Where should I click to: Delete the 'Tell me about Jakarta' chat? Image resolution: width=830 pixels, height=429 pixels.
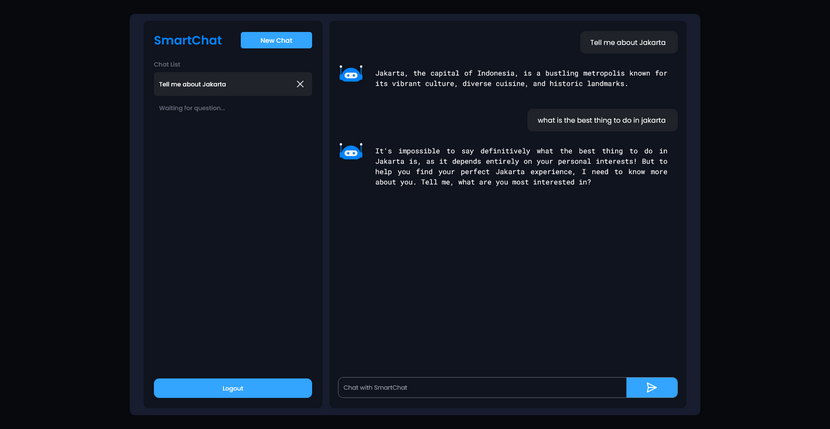[300, 84]
